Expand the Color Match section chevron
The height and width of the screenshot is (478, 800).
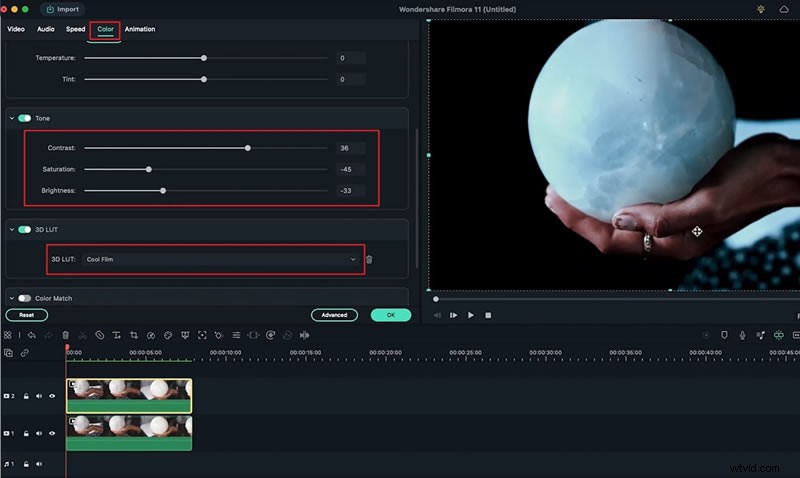(x=12, y=298)
